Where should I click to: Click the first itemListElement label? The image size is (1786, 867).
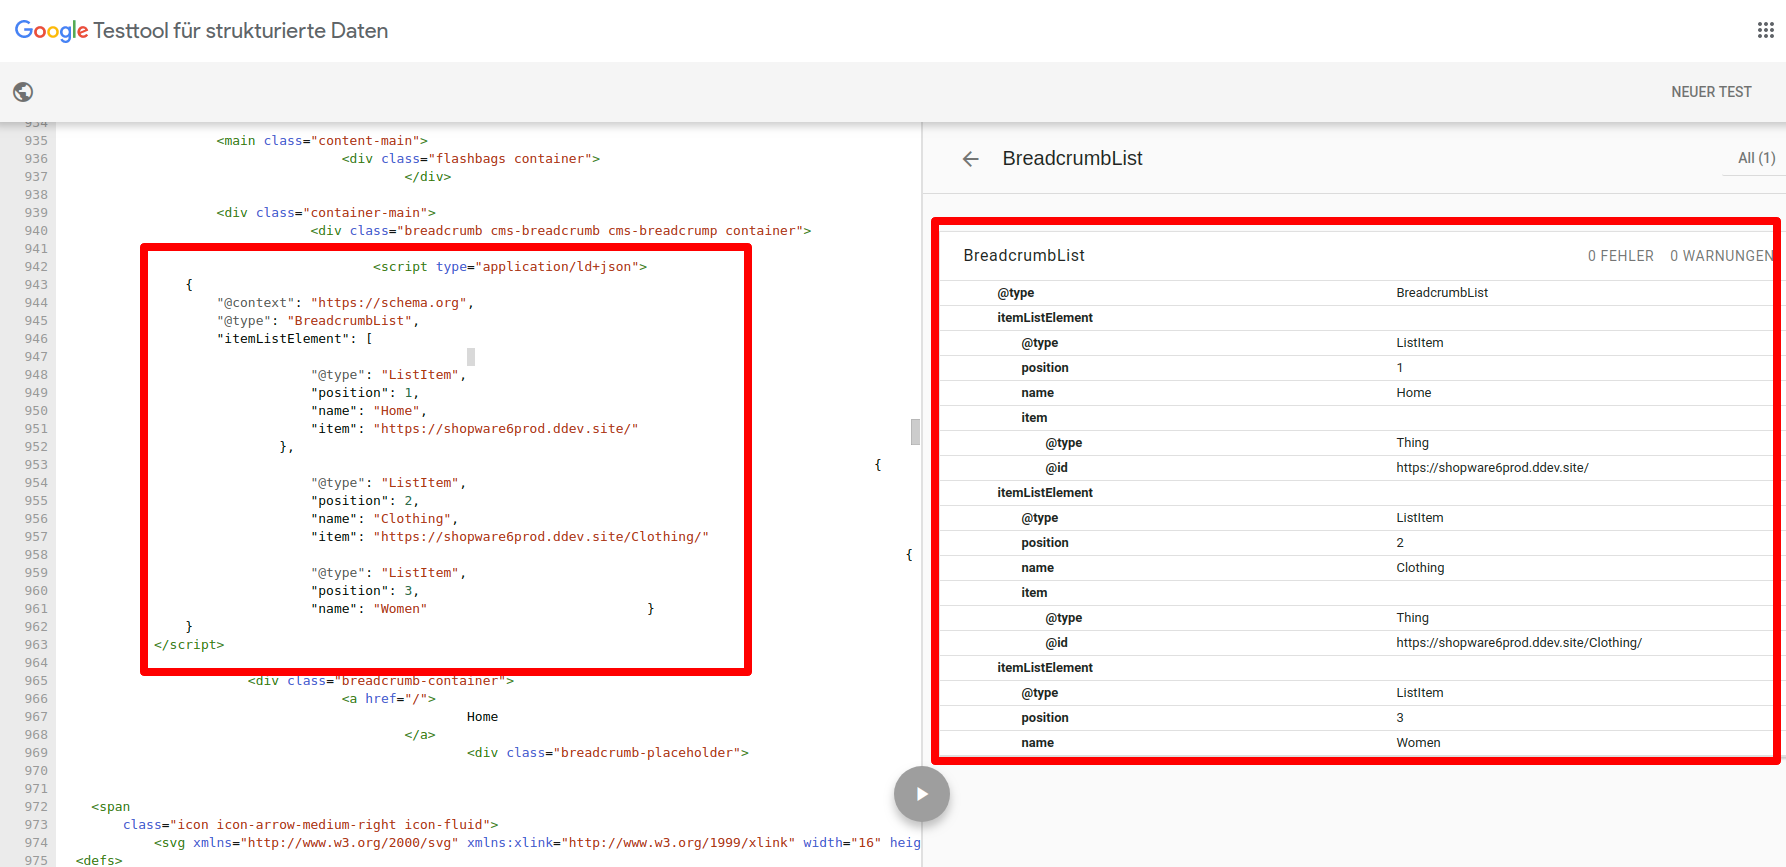pos(1044,318)
